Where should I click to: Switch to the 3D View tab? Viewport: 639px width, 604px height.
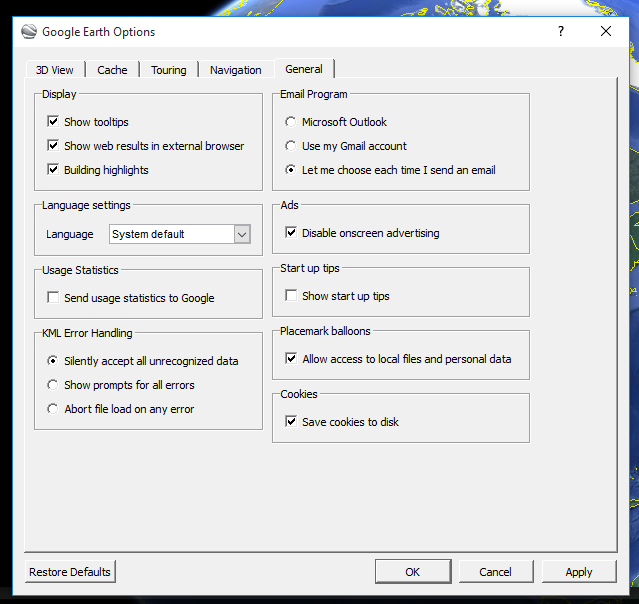pos(54,70)
